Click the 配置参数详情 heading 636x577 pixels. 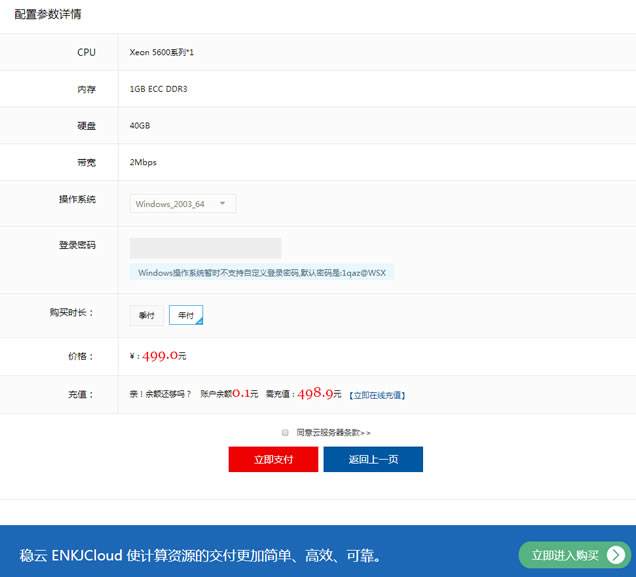tap(48, 14)
